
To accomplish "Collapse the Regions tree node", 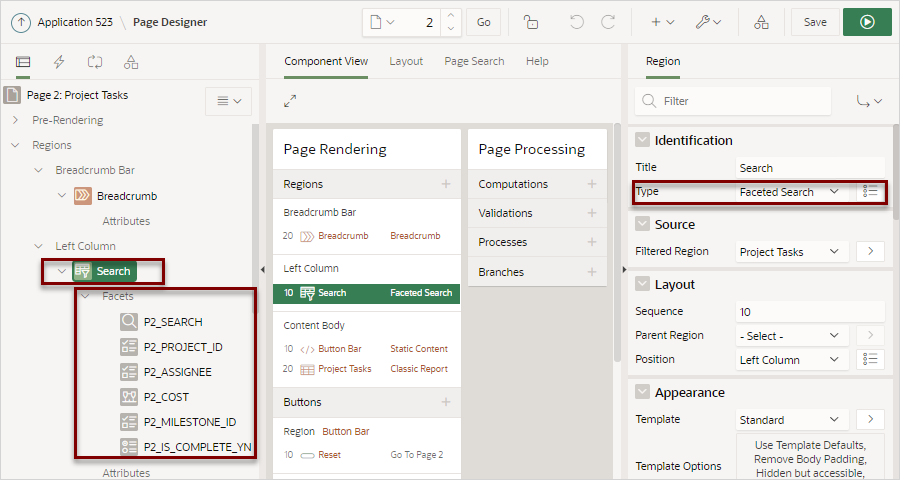I will [x=15, y=145].
